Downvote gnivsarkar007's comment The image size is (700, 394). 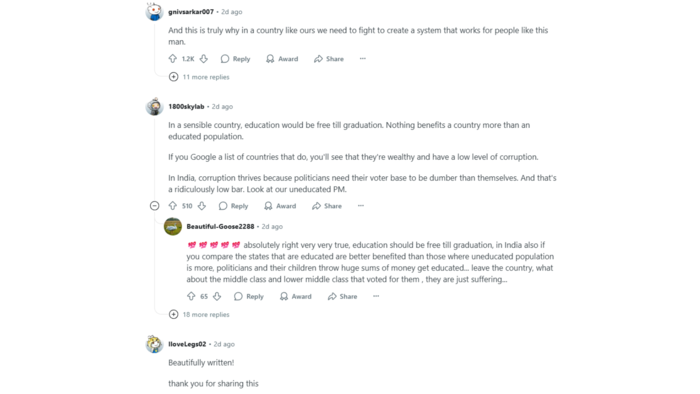pyautogui.click(x=204, y=58)
